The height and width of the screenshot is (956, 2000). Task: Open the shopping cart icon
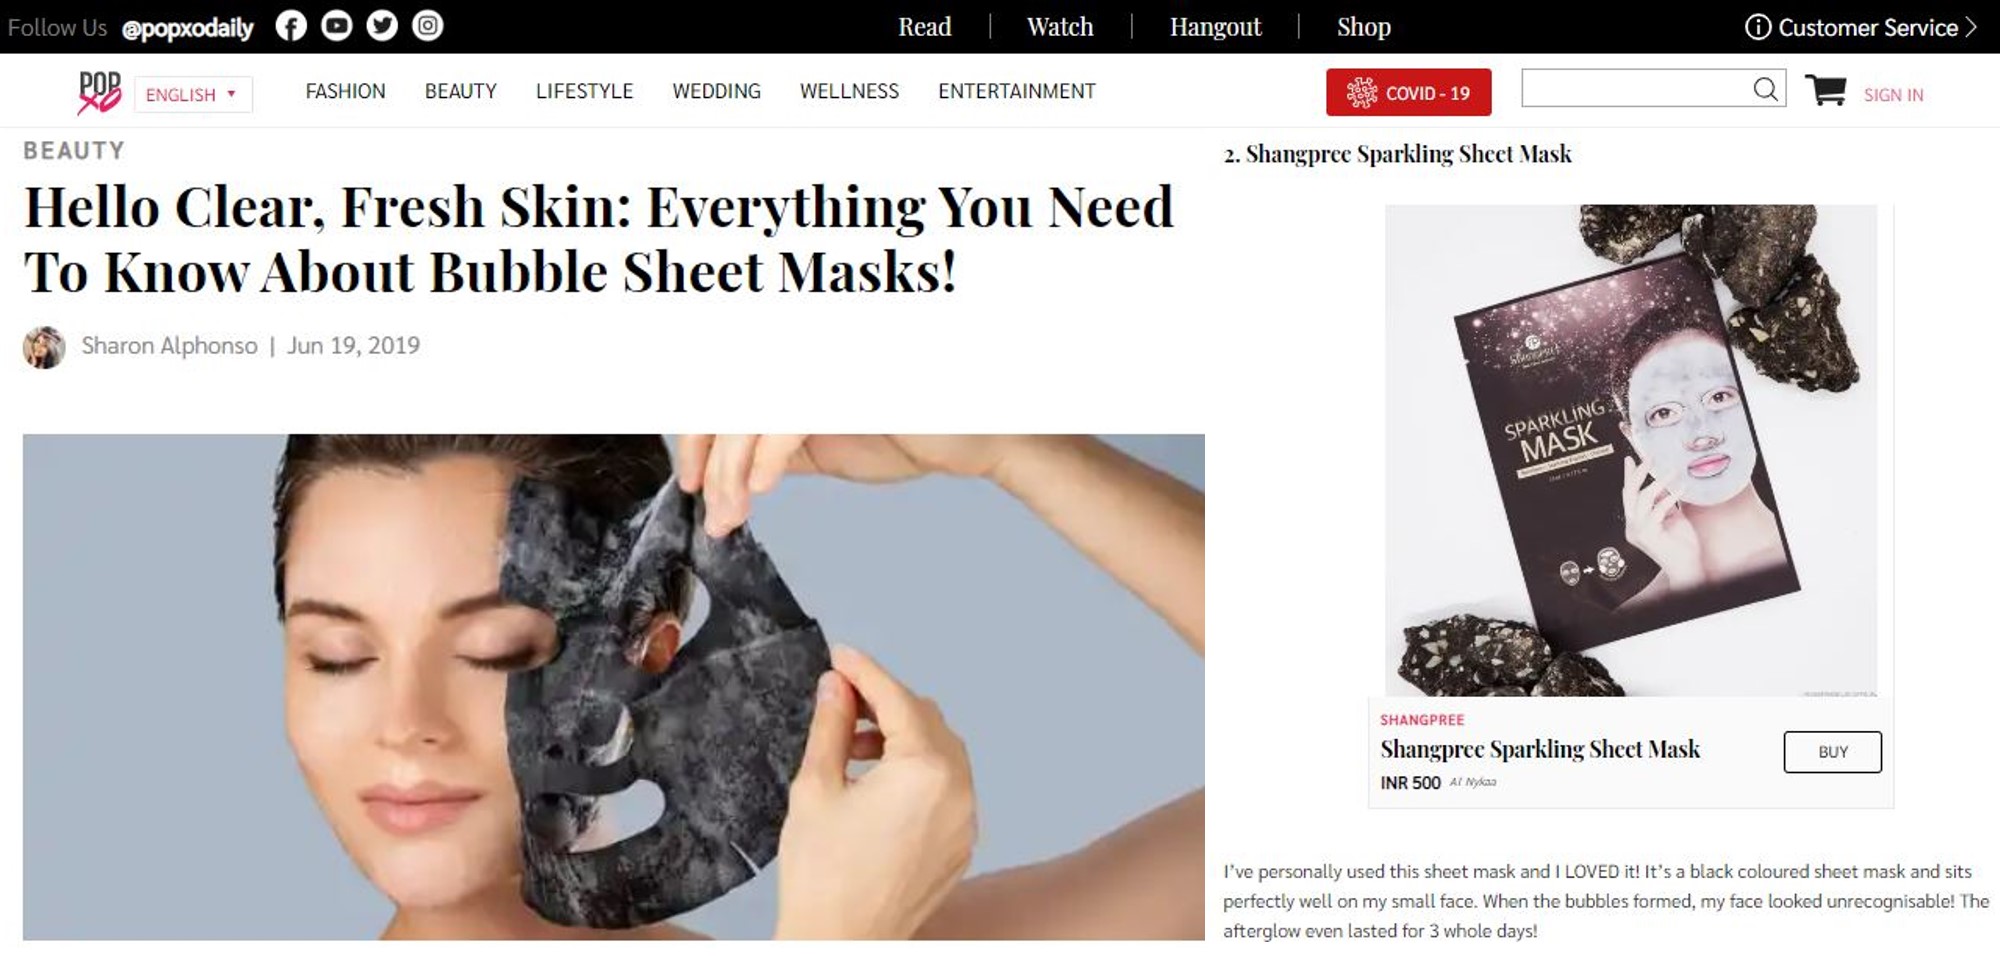click(x=1825, y=90)
